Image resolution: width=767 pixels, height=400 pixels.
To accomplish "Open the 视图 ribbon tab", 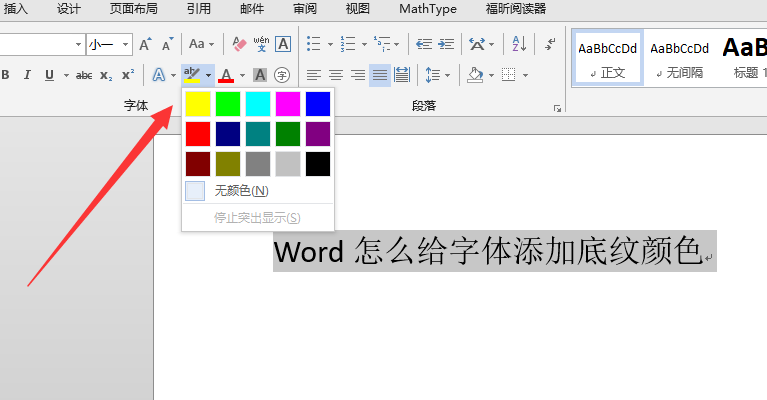I will point(358,9).
